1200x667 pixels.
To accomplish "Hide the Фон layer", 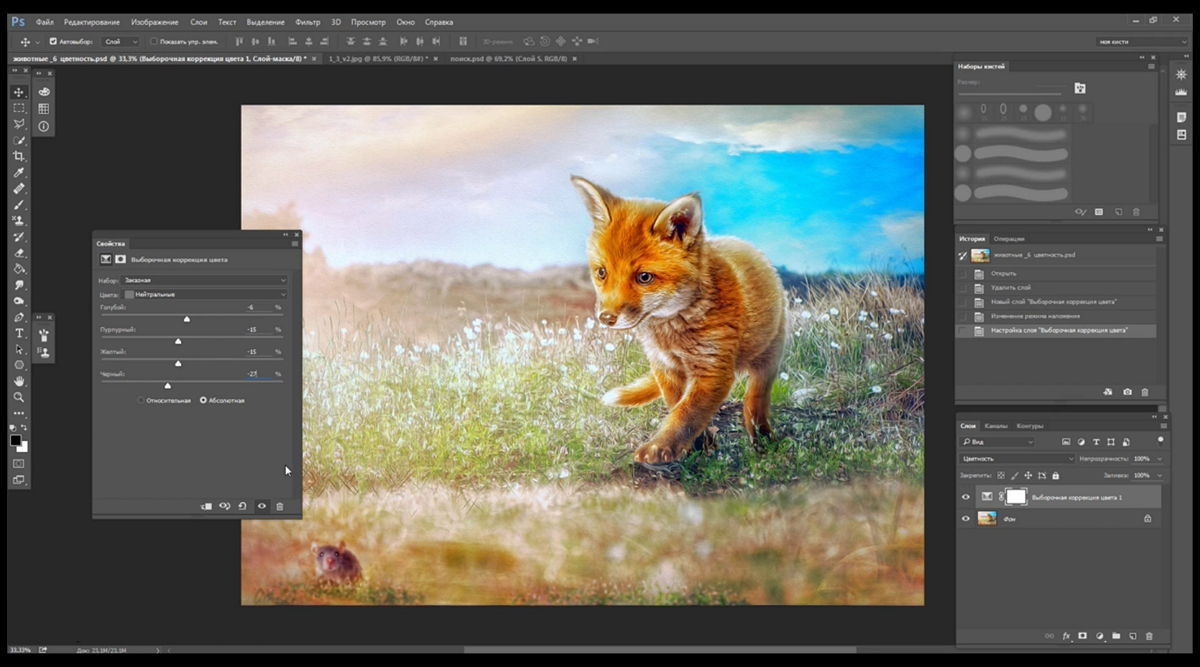I will pos(966,519).
